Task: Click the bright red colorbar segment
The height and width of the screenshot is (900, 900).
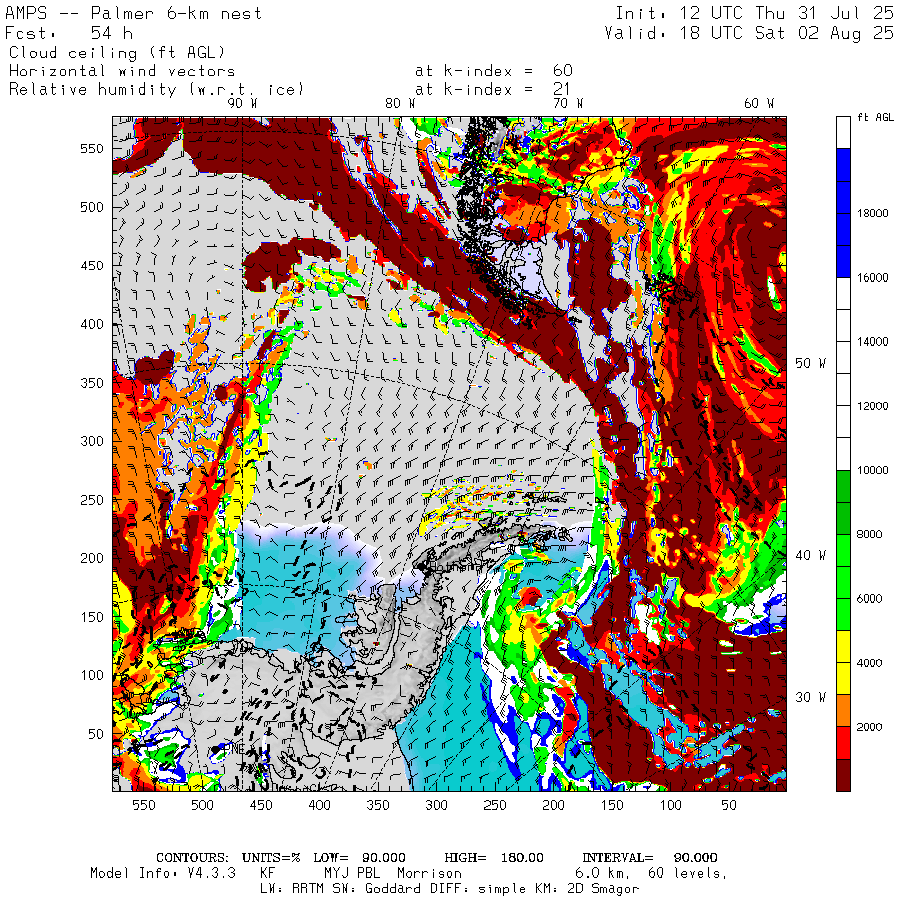Action: 843,743
